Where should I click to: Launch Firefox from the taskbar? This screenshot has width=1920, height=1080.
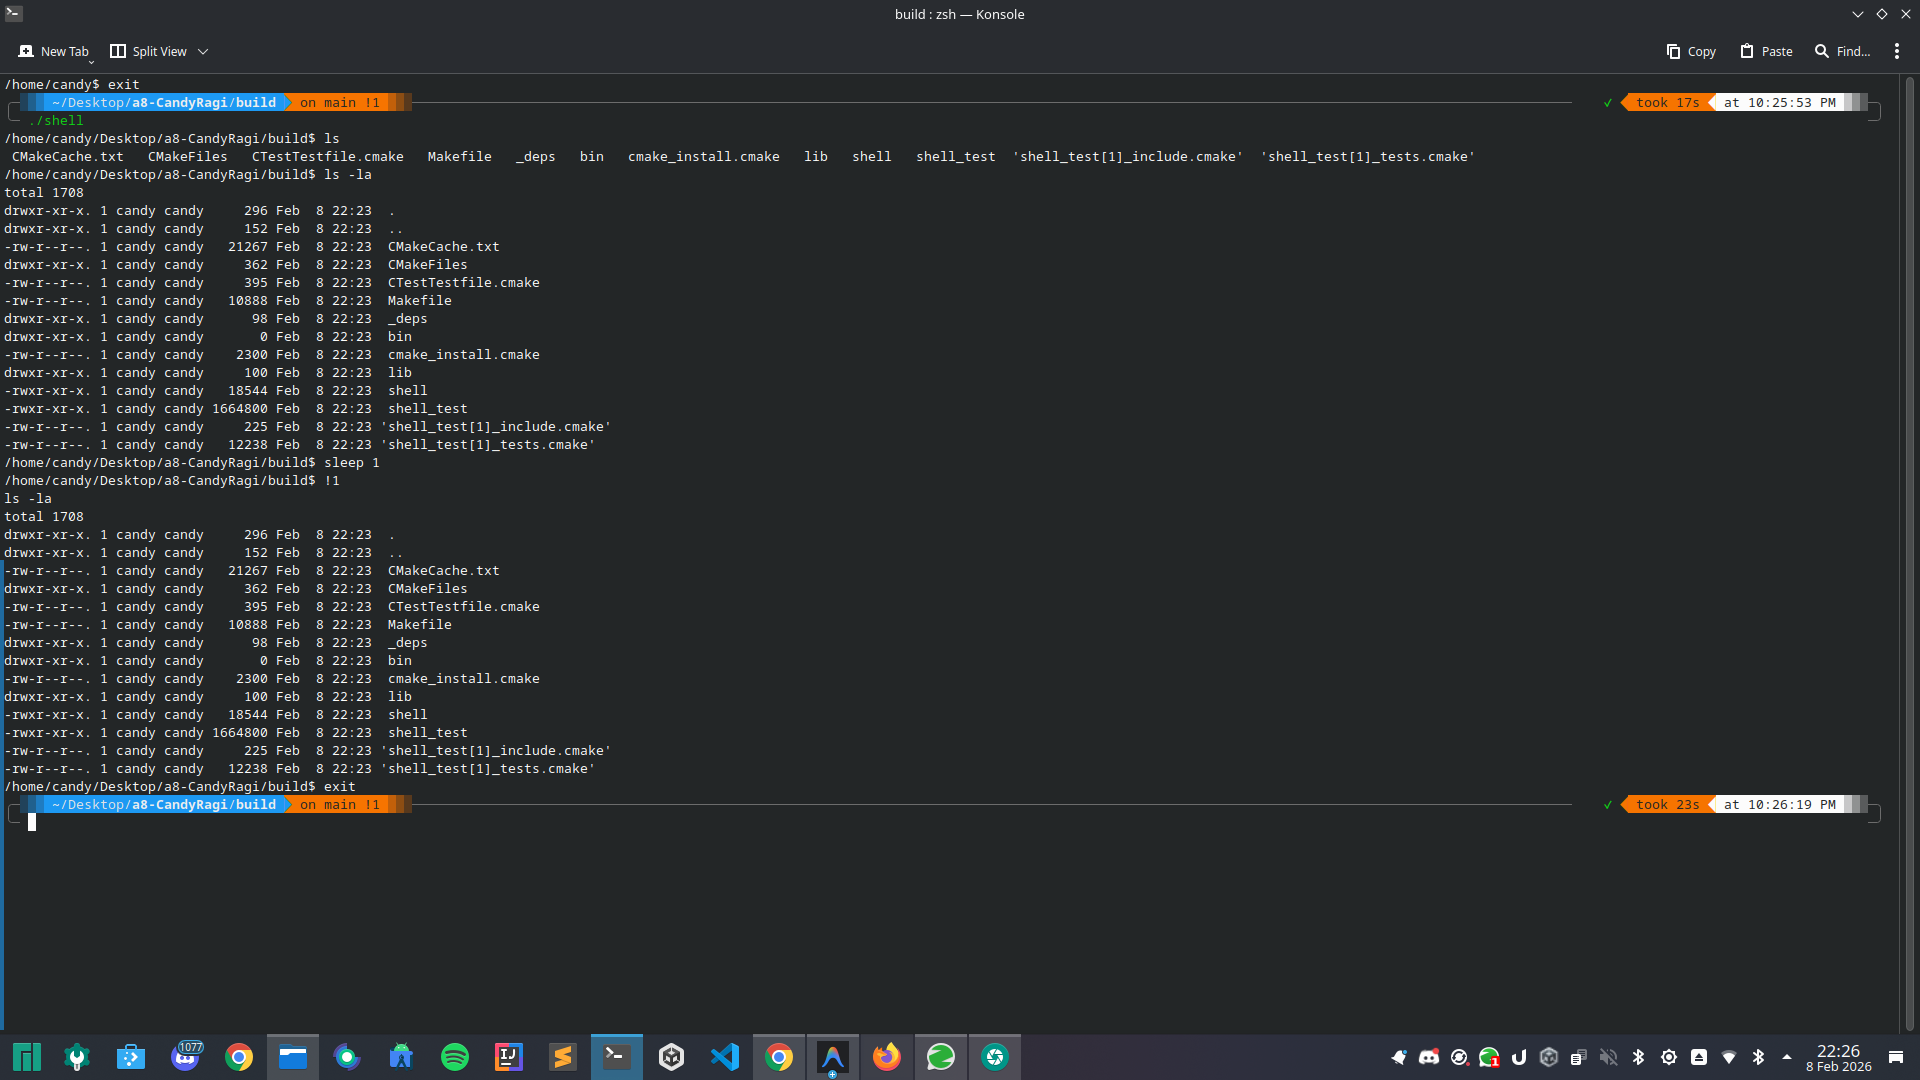[x=886, y=1056]
